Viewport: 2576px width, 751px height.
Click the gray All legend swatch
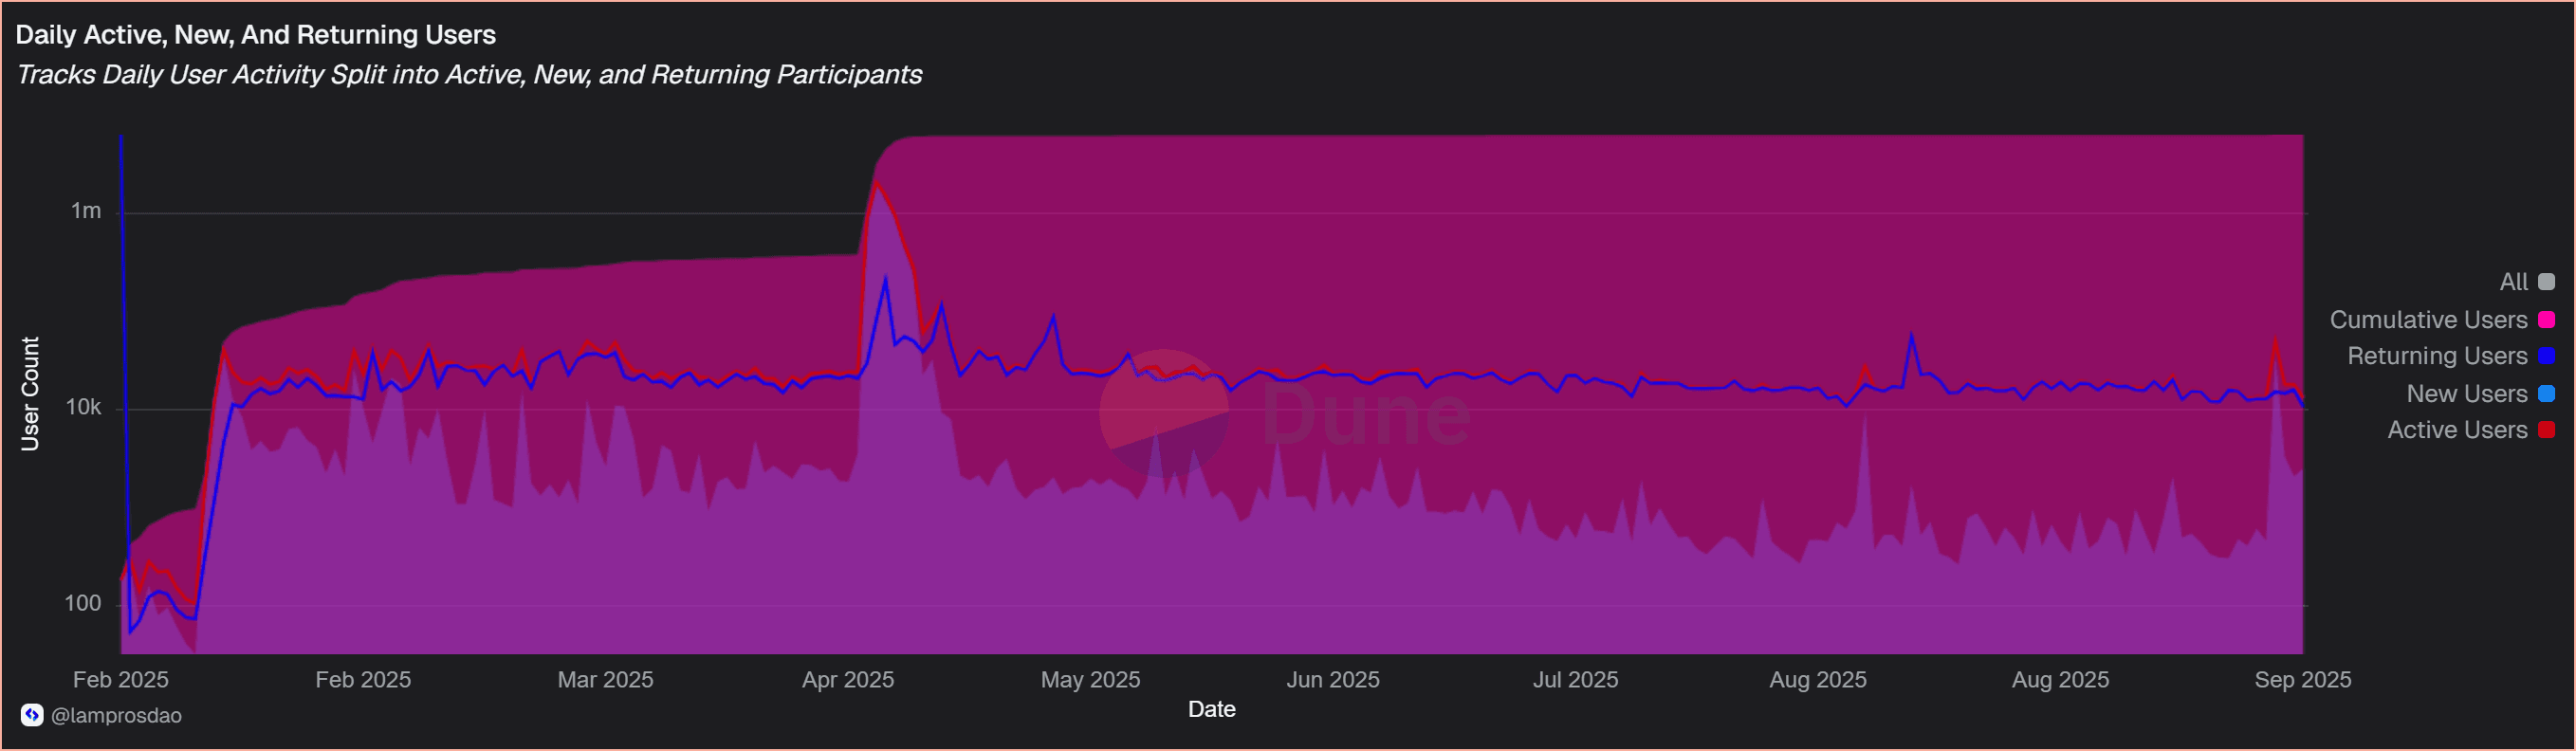tap(2547, 283)
